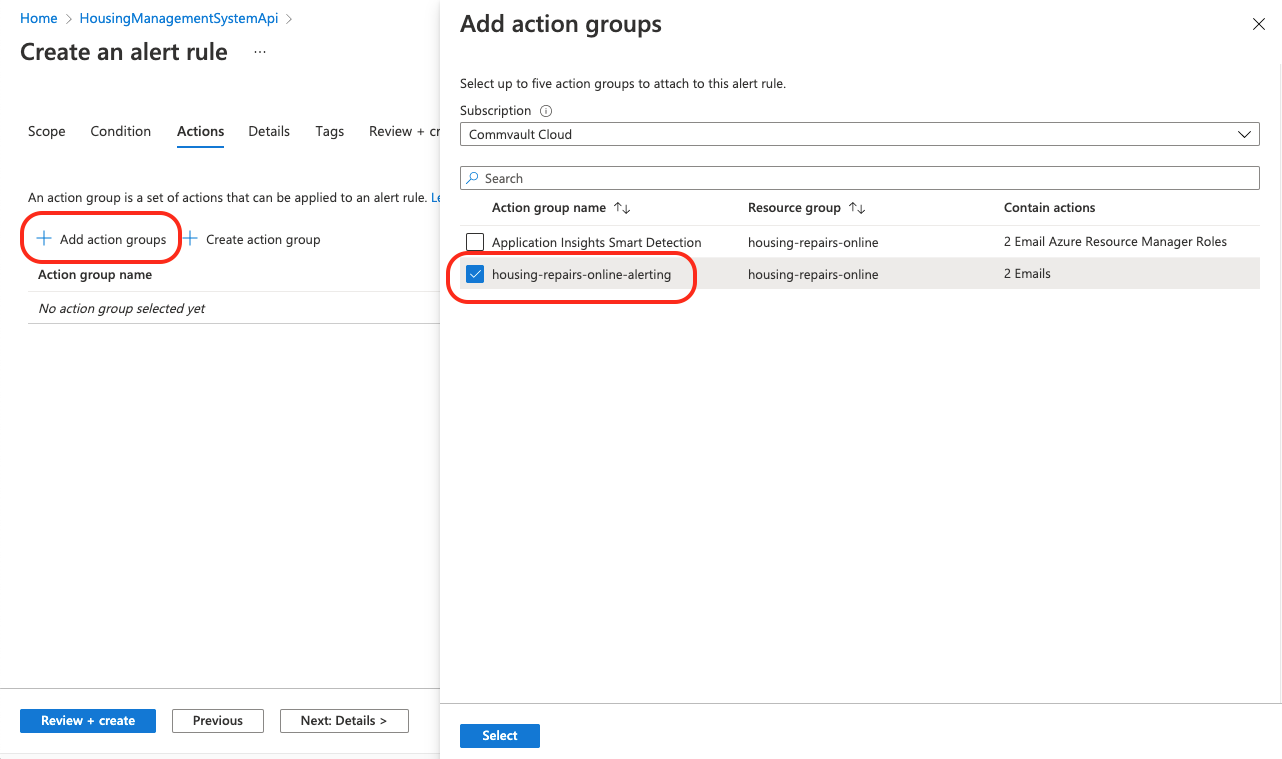The width and height of the screenshot is (1282, 759).
Task: Click Application Insights Smart Detection row name
Action: pos(597,242)
